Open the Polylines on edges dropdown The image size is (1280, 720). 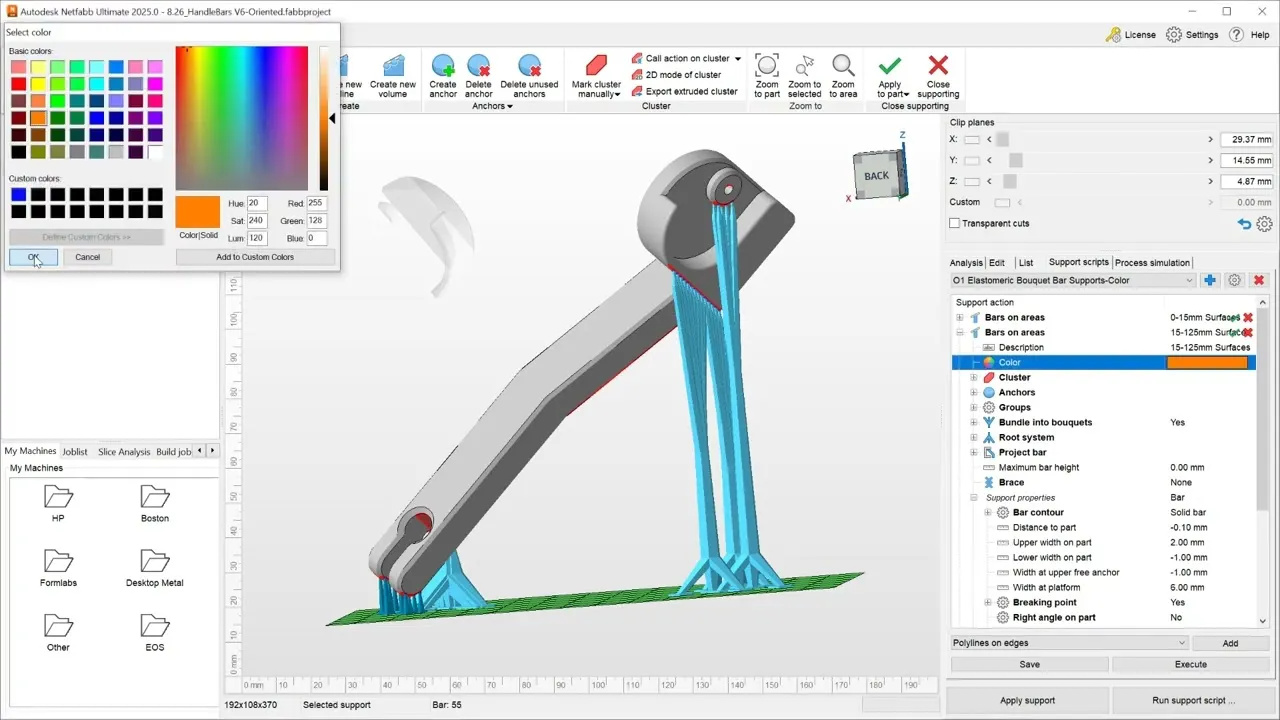coord(1182,643)
